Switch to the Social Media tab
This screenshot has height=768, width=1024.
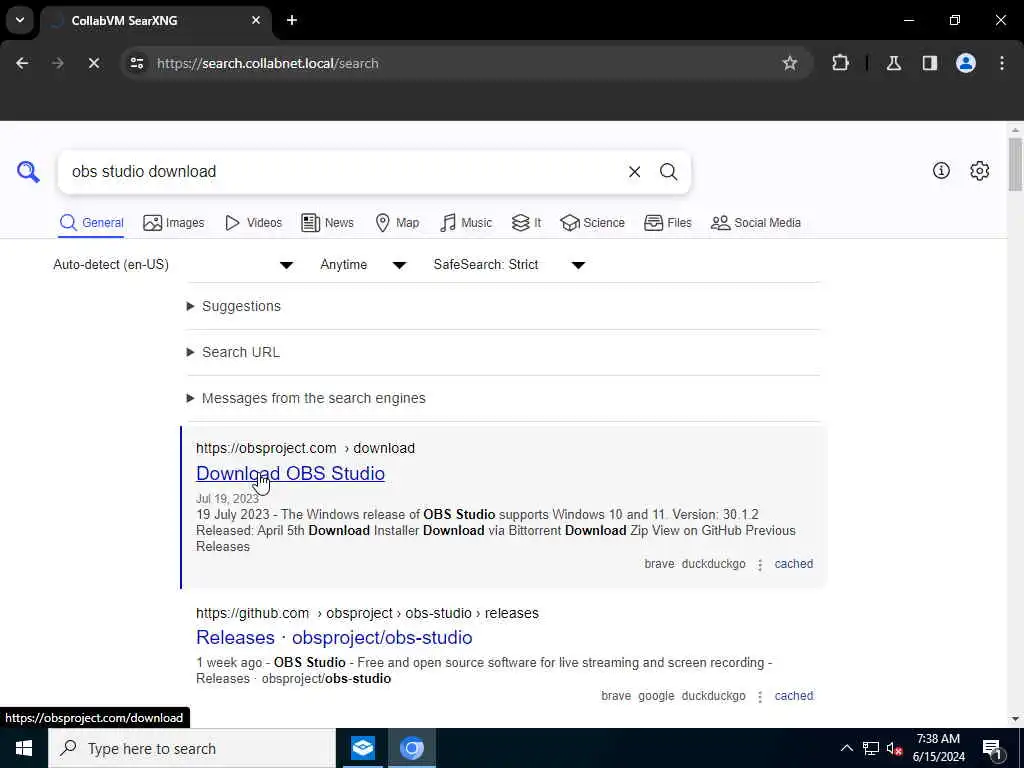pyautogui.click(x=756, y=223)
